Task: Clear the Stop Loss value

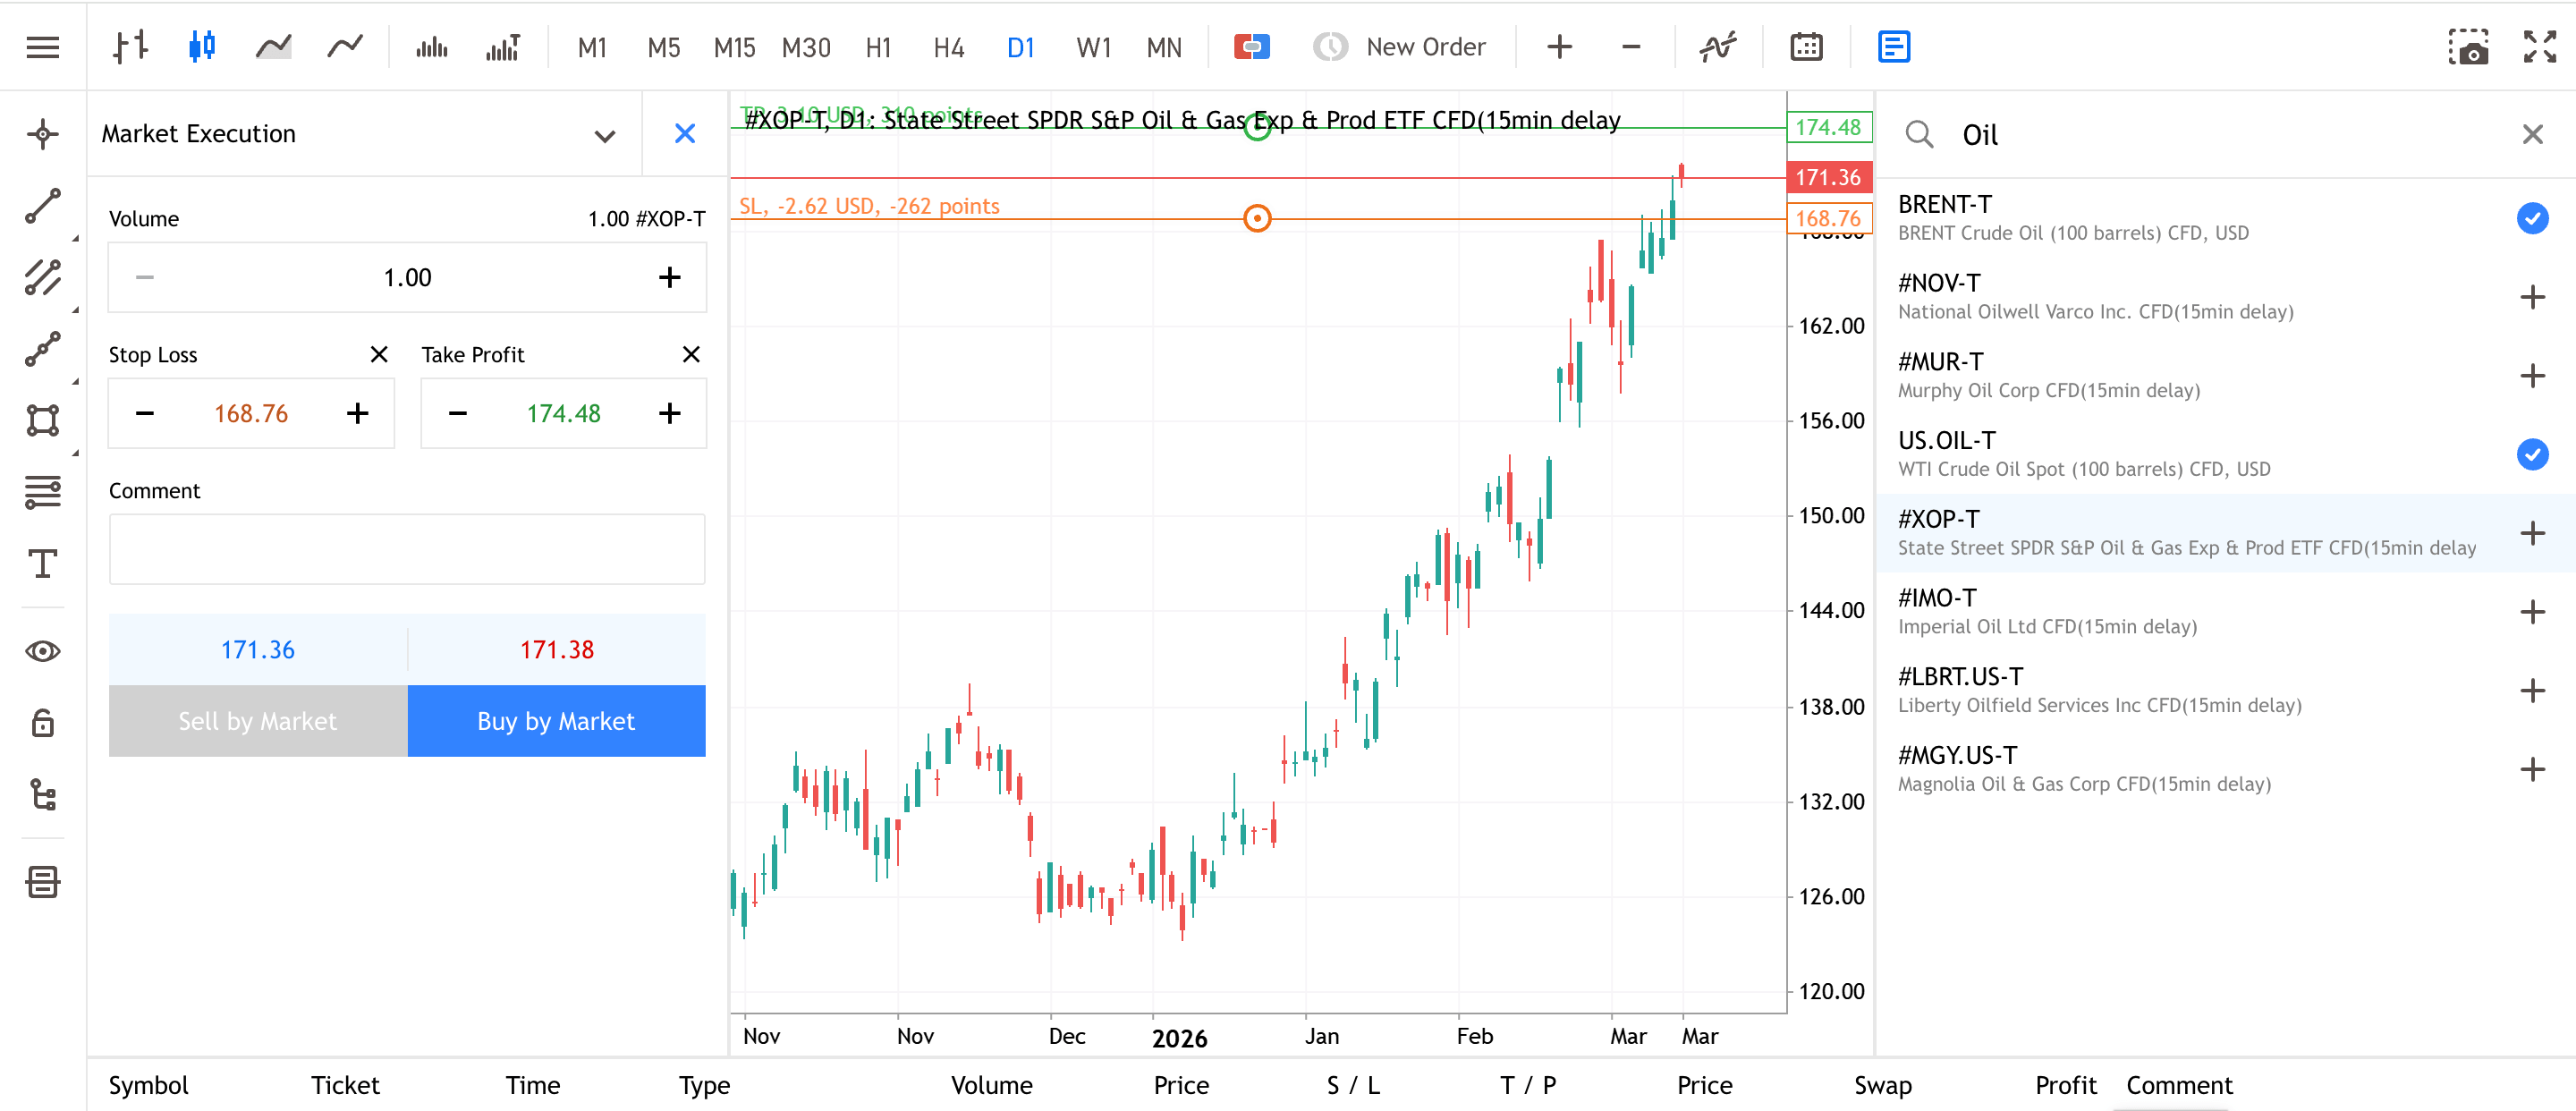Action: point(379,354)
